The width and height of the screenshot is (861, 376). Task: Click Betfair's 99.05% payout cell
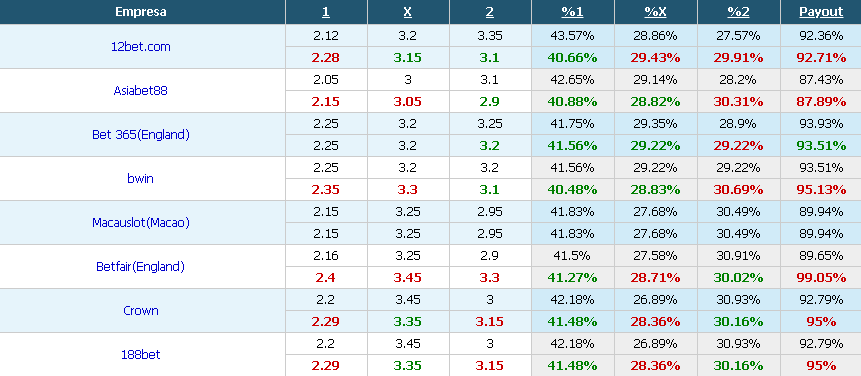pyautogui.click(x=821, y=278)
